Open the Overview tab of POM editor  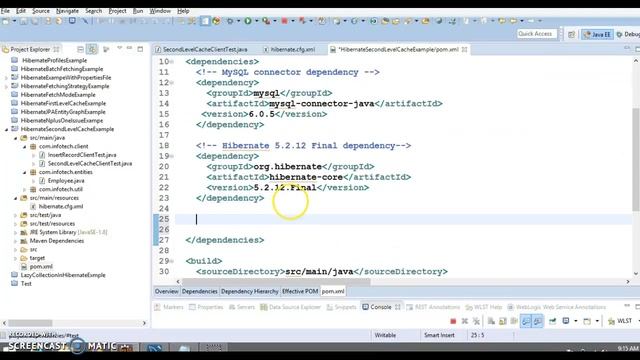point(167,291)
